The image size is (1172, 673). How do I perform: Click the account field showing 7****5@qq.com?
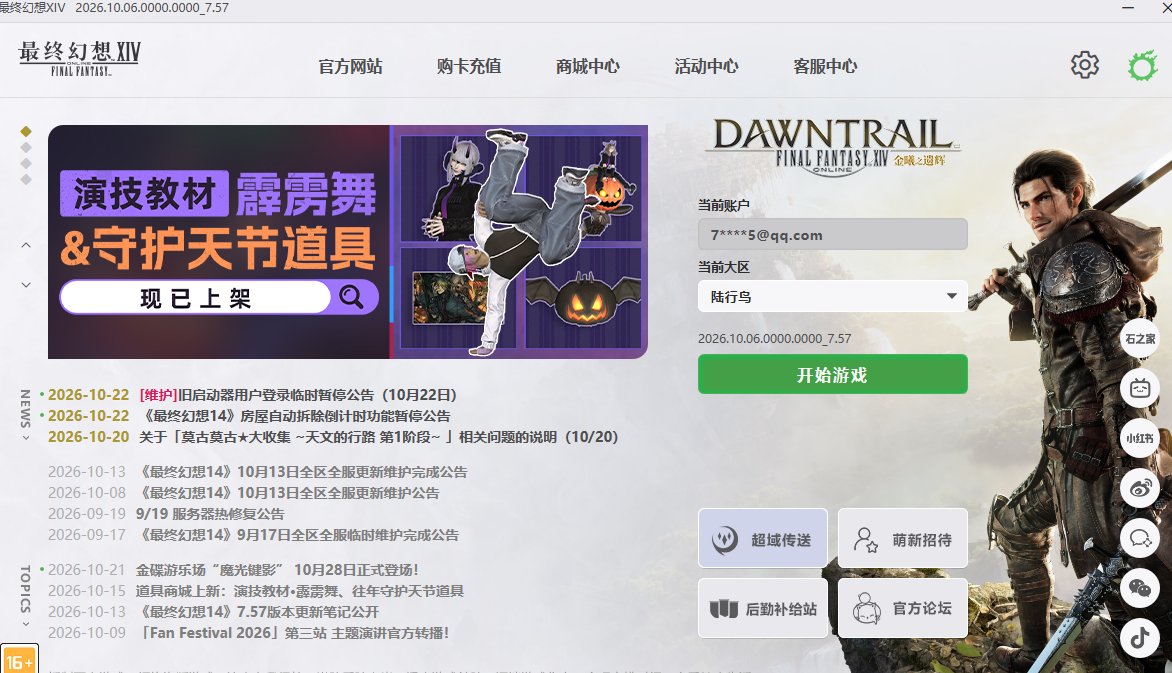(833, 234)
